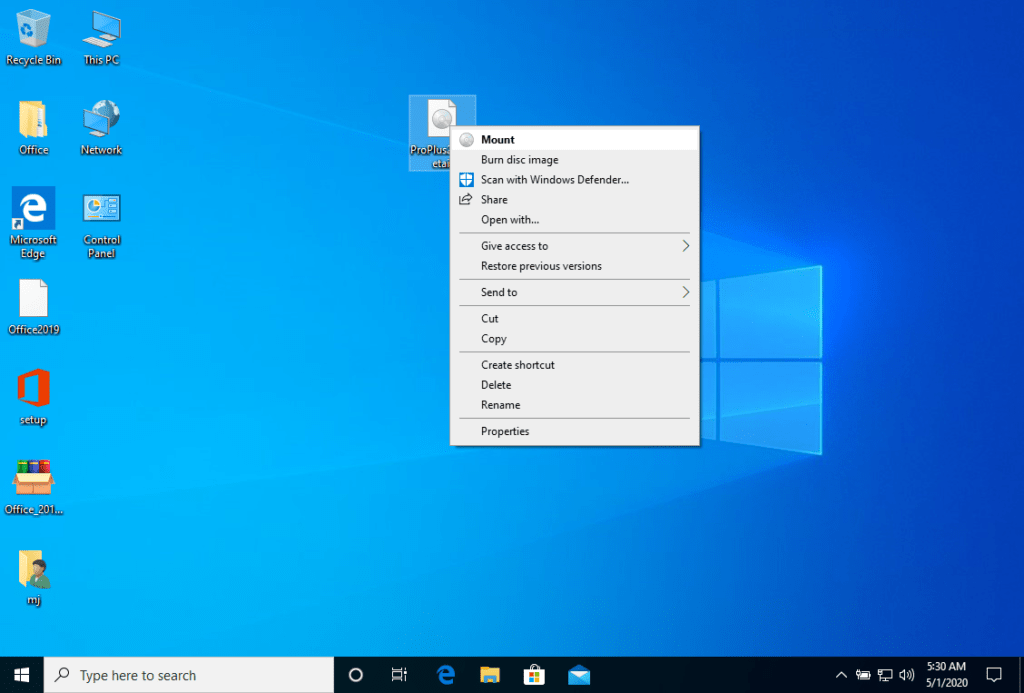Click Scan with Windows Defender option
The height and width of the screenshot is (693, 1024).
click(554, 180)
